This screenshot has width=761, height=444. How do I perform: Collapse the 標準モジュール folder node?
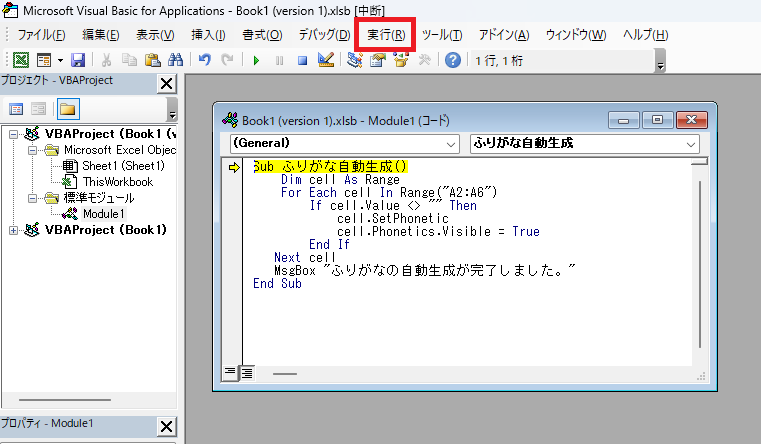(x=31, y=198)
